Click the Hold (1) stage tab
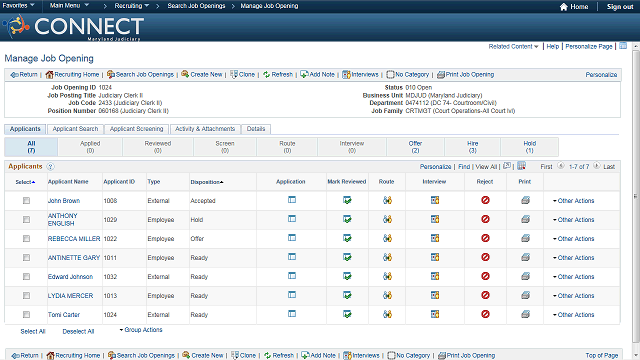 click(x=529, y=147)
